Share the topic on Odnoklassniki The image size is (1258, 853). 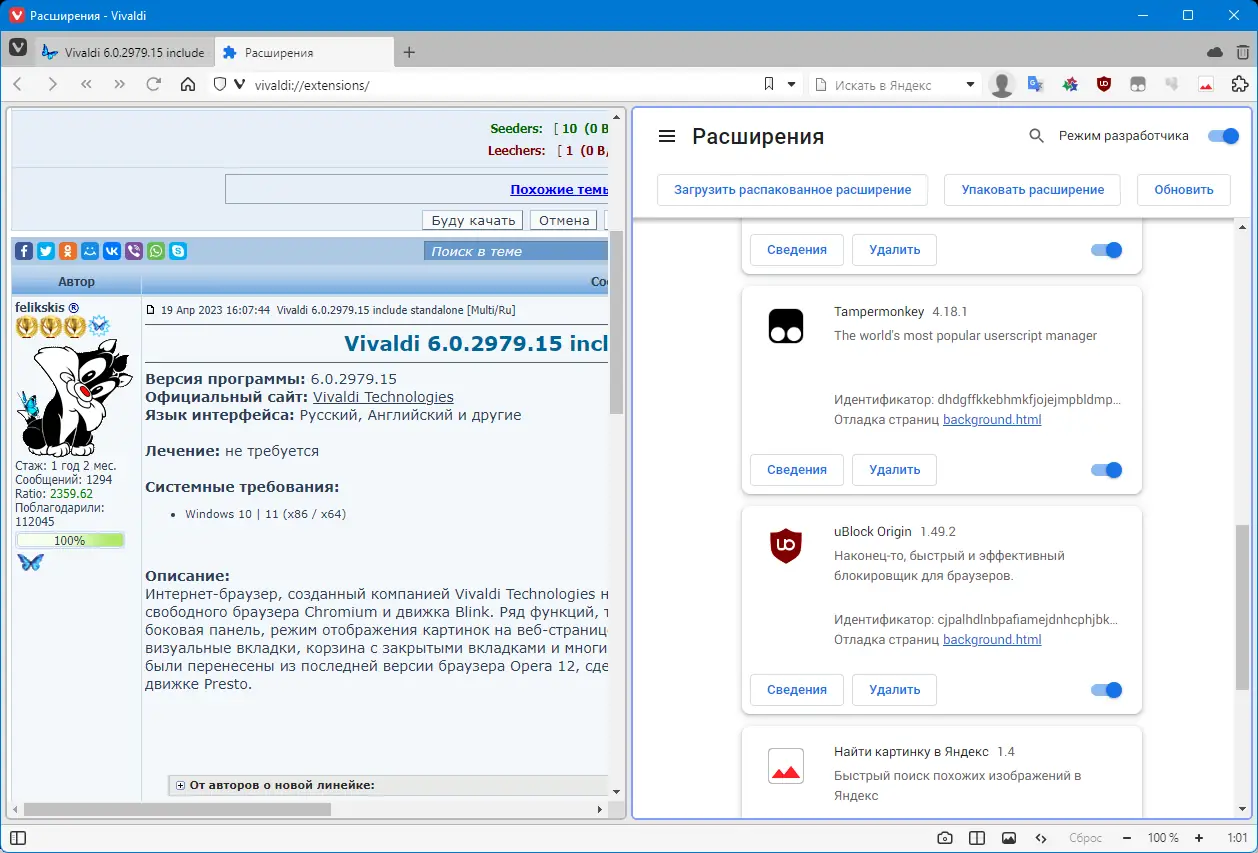click(68, 251)
